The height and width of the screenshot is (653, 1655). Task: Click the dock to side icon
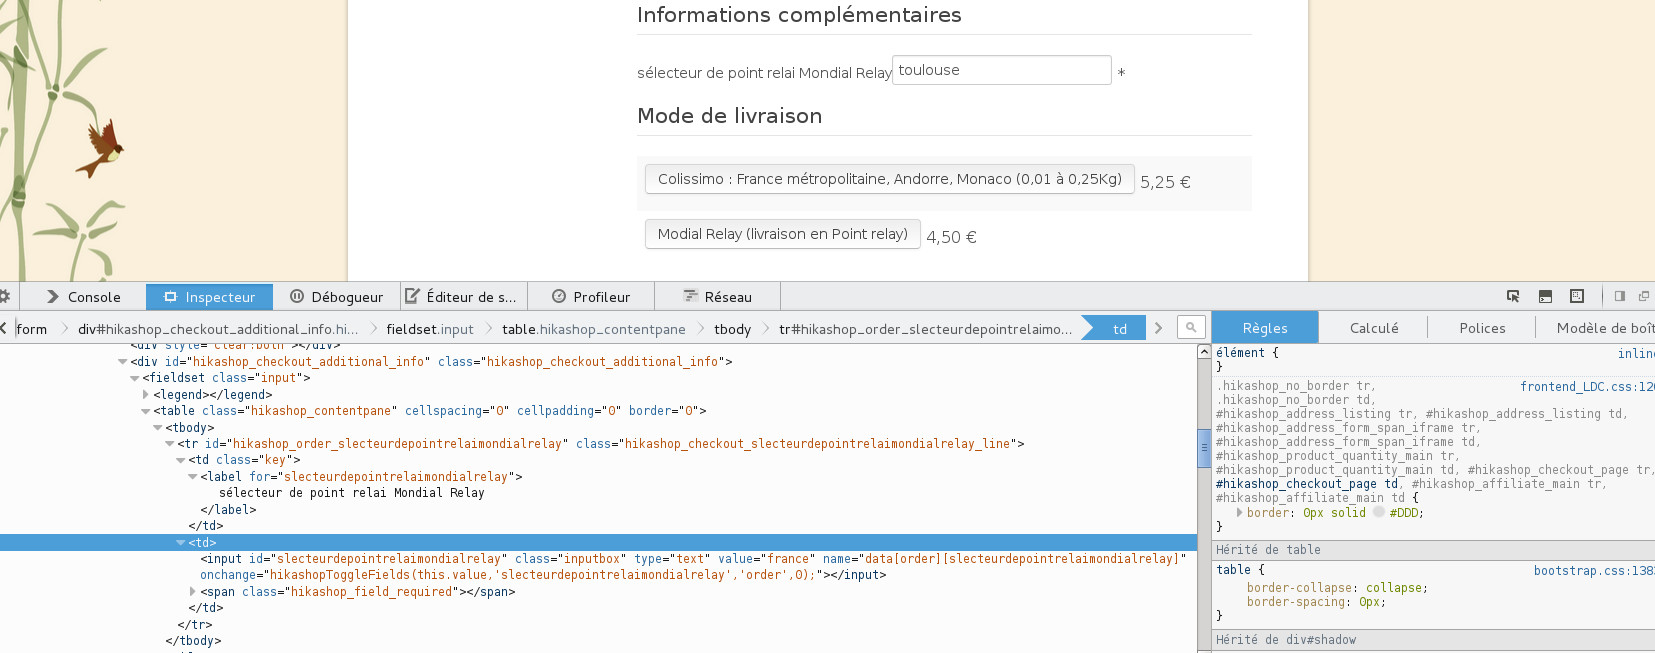pos(1620,296)
